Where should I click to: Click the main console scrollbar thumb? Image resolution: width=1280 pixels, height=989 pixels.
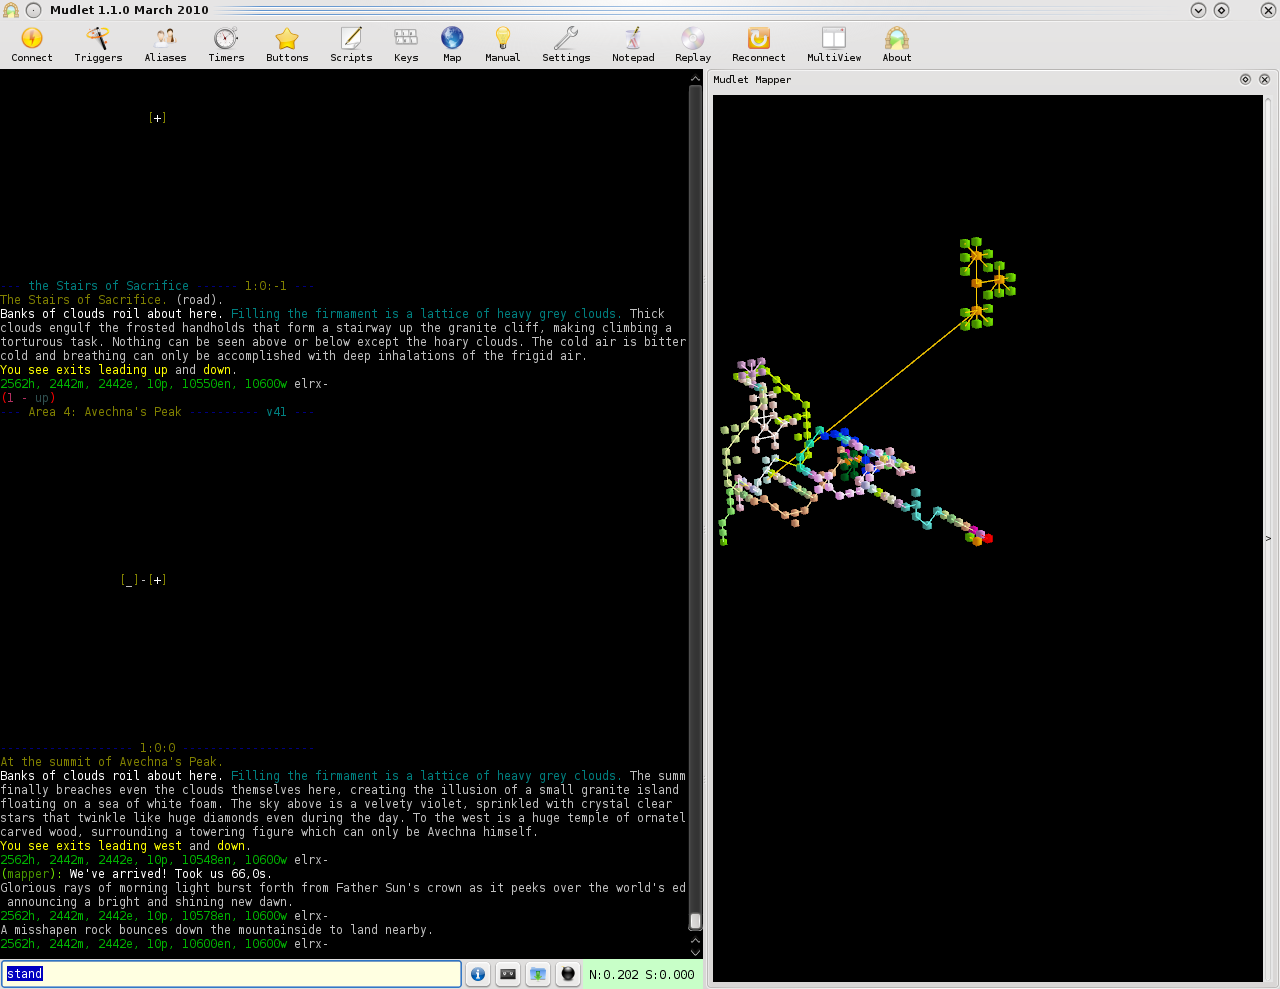(695, 921)
